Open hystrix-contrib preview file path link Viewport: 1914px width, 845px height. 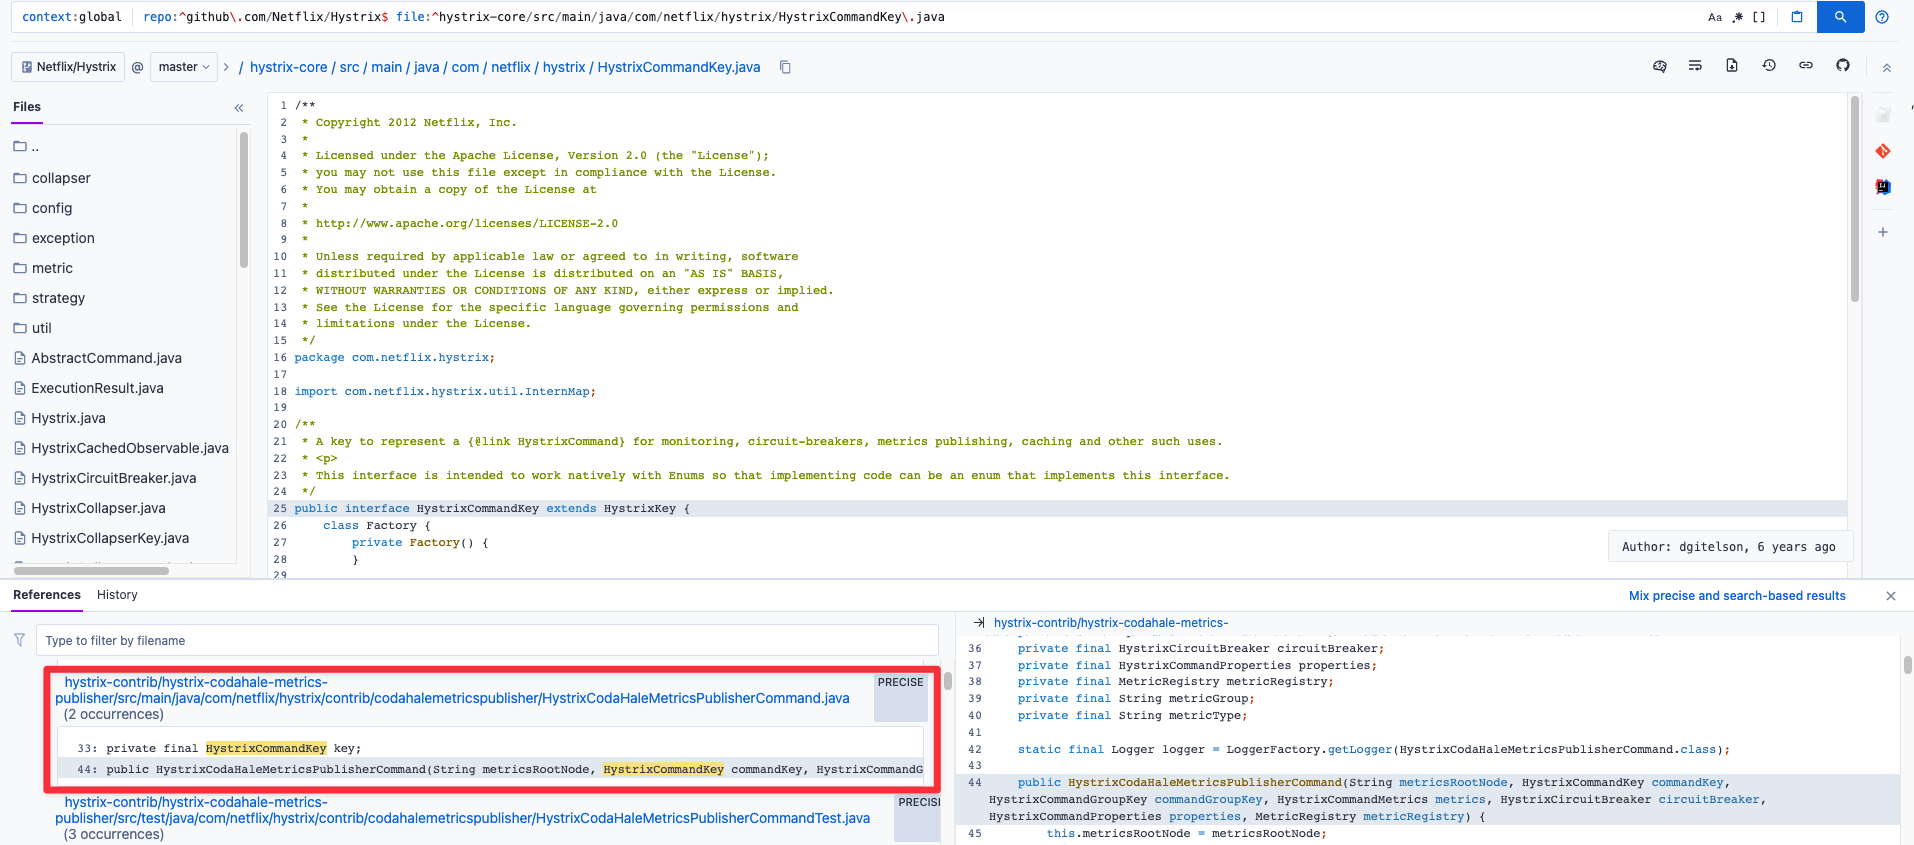click(x=1111, y=623)
